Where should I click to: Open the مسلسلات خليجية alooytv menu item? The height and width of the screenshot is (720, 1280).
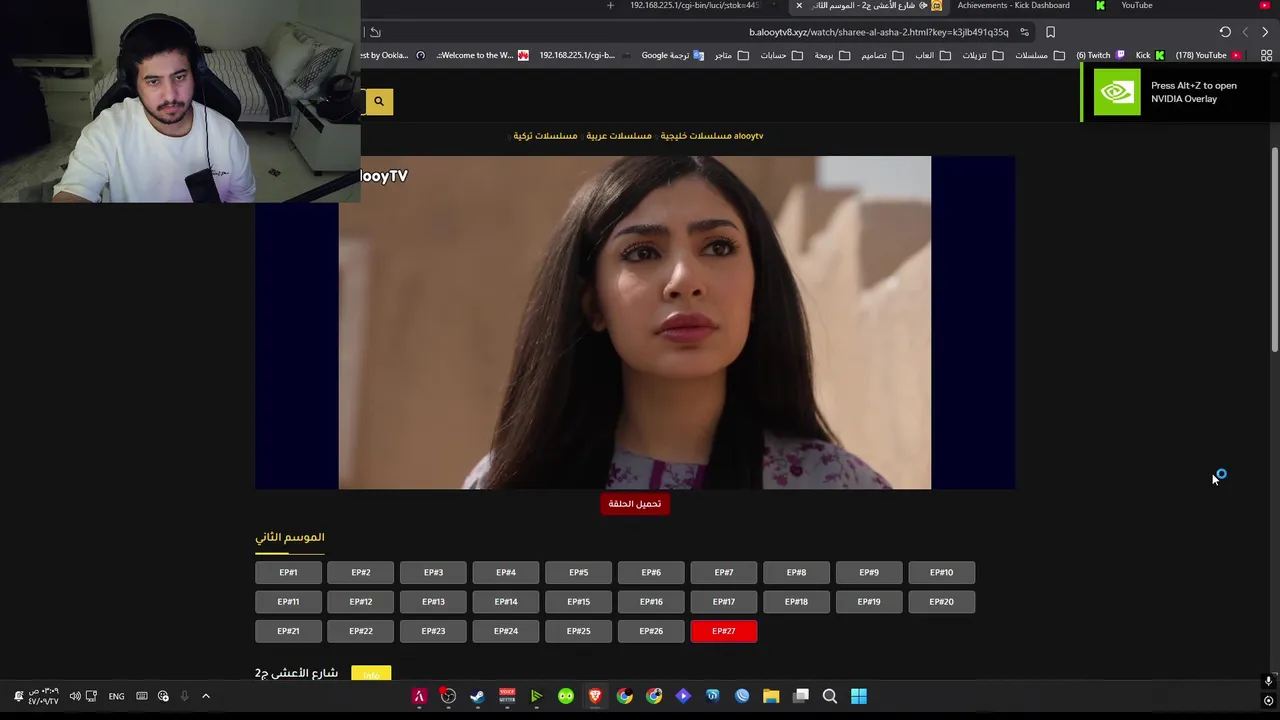pos(712,136)
